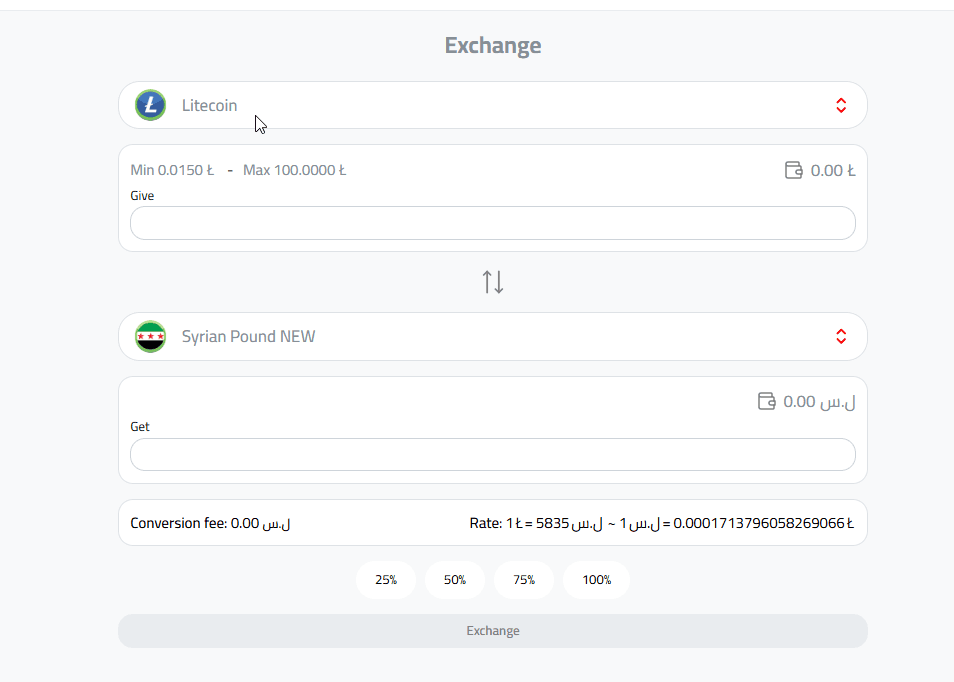
Task: Click the Get label
Action: tap(139, 426)
